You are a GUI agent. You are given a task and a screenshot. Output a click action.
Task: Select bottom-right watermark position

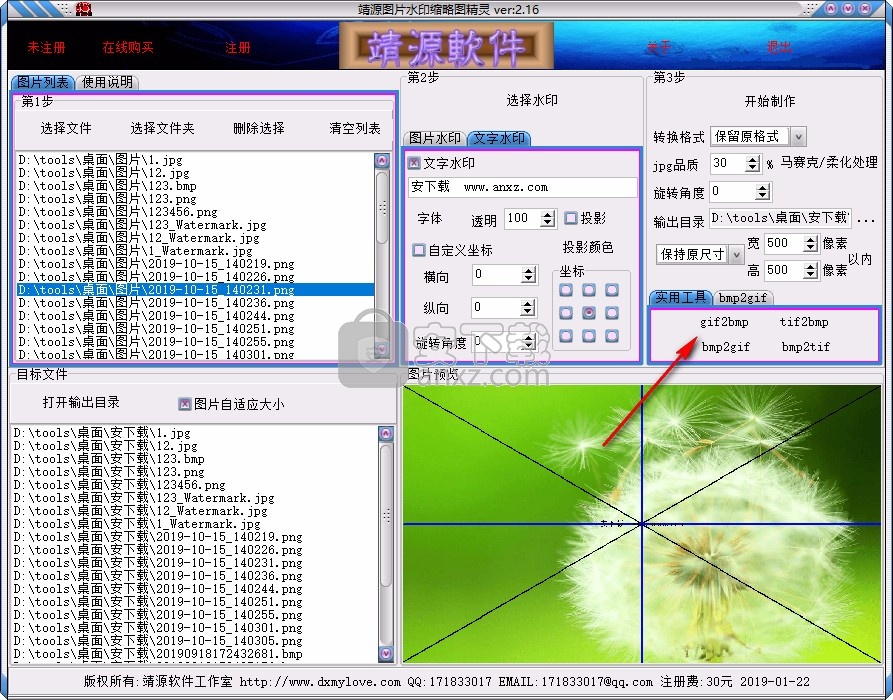click(x=612, y=335)
